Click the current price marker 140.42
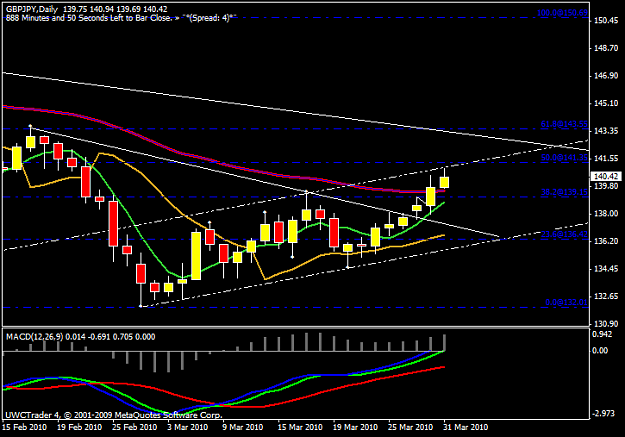This screenshot has height=437, width=625. pyautogui.click(x=605, y=176)
